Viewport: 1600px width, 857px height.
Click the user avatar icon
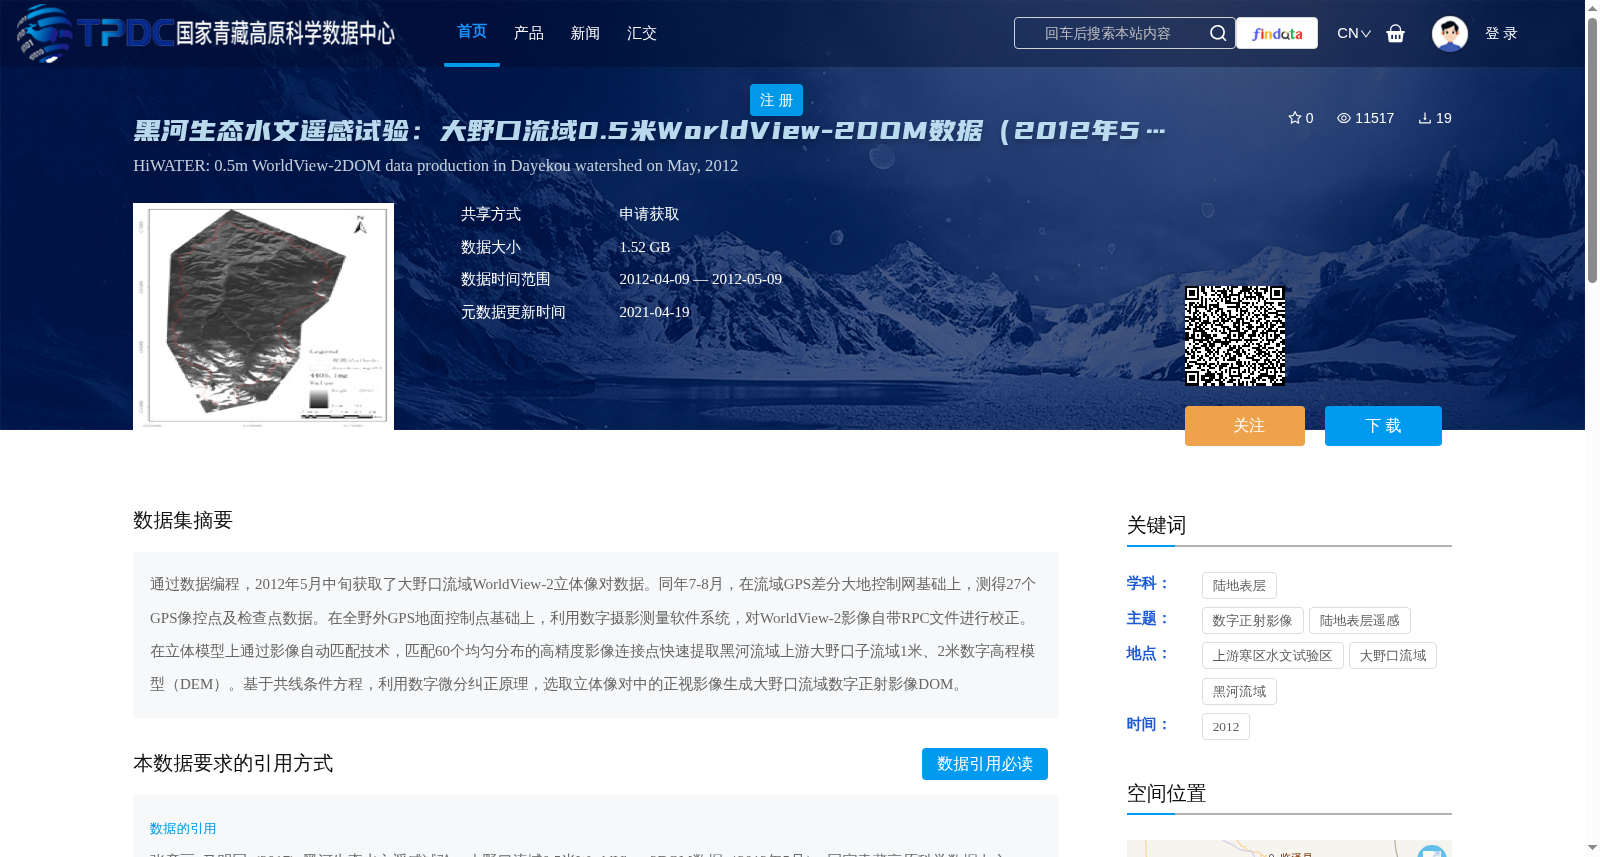pyautogui.click(x=1450, y=33)
